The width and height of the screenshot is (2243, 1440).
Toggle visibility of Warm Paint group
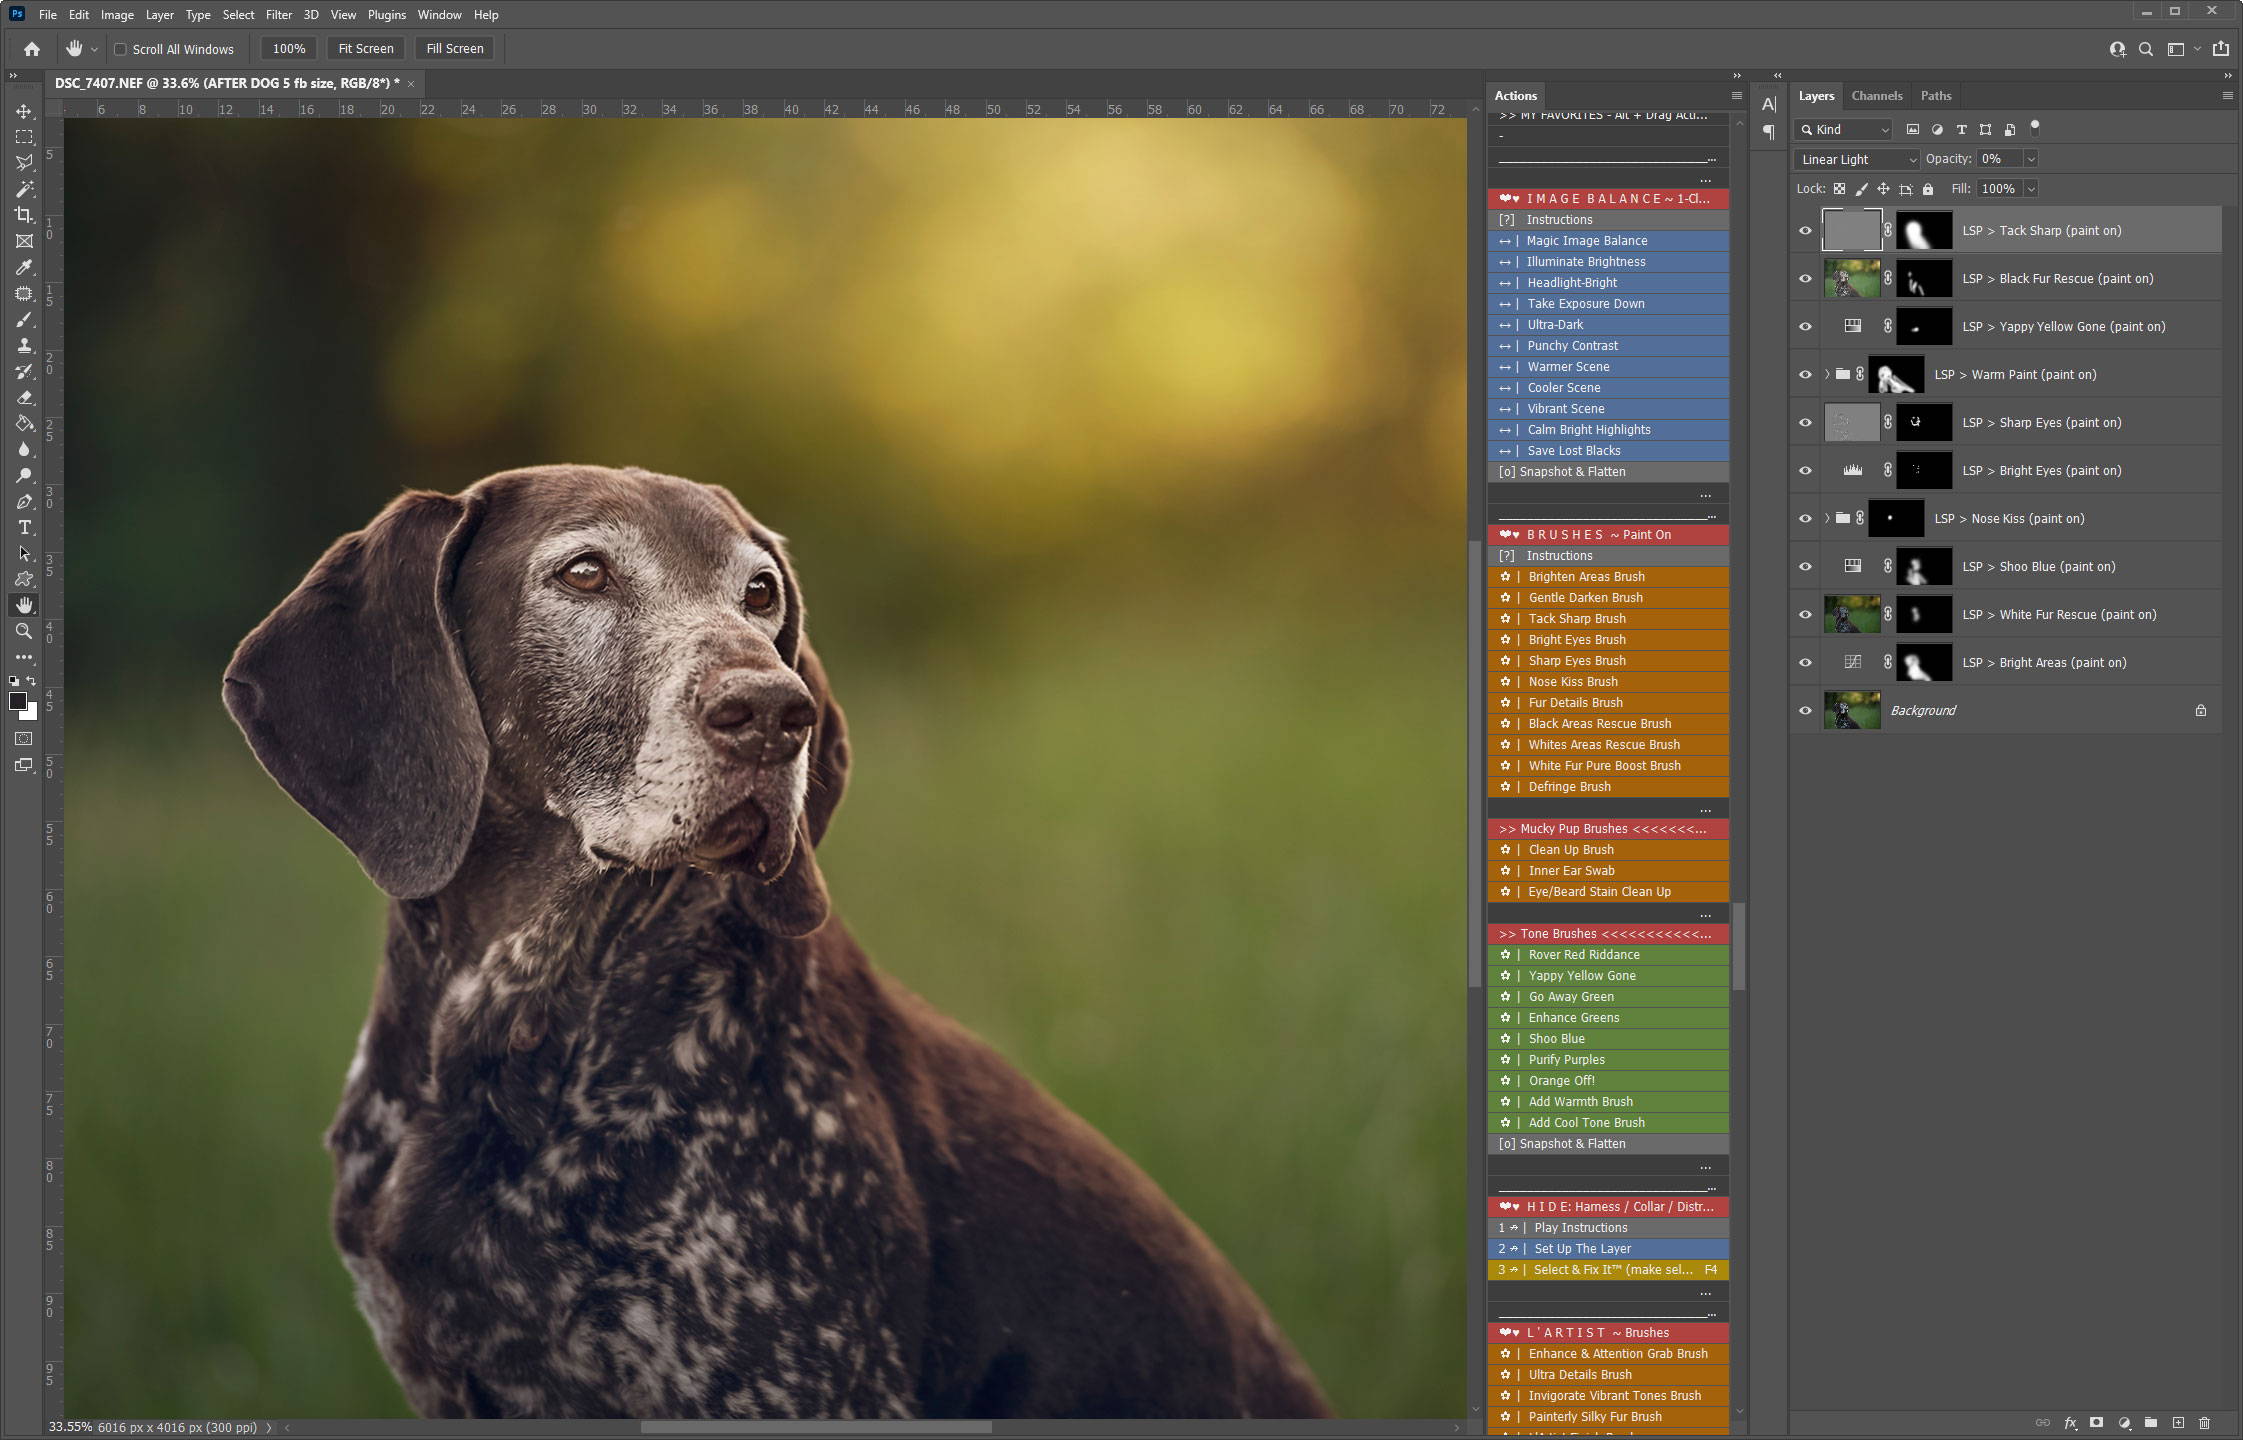(1805, 375)
